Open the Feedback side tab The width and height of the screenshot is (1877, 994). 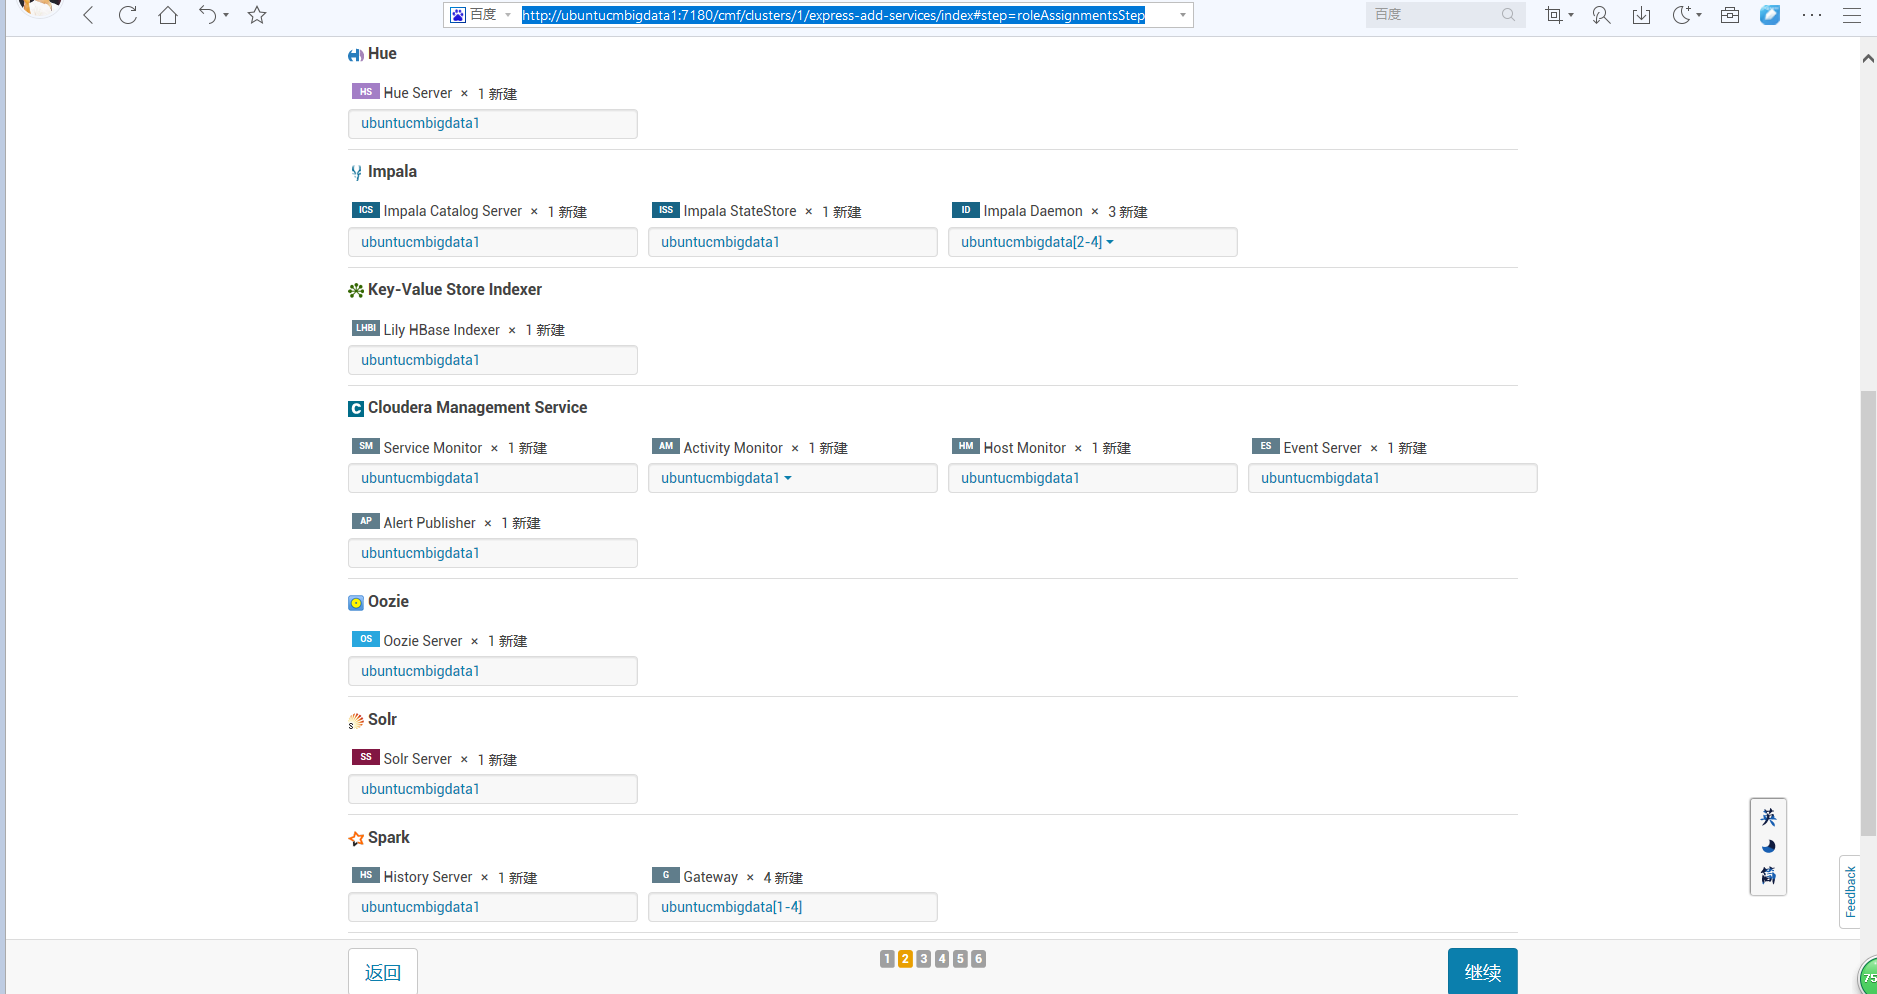coord(1850,892)
